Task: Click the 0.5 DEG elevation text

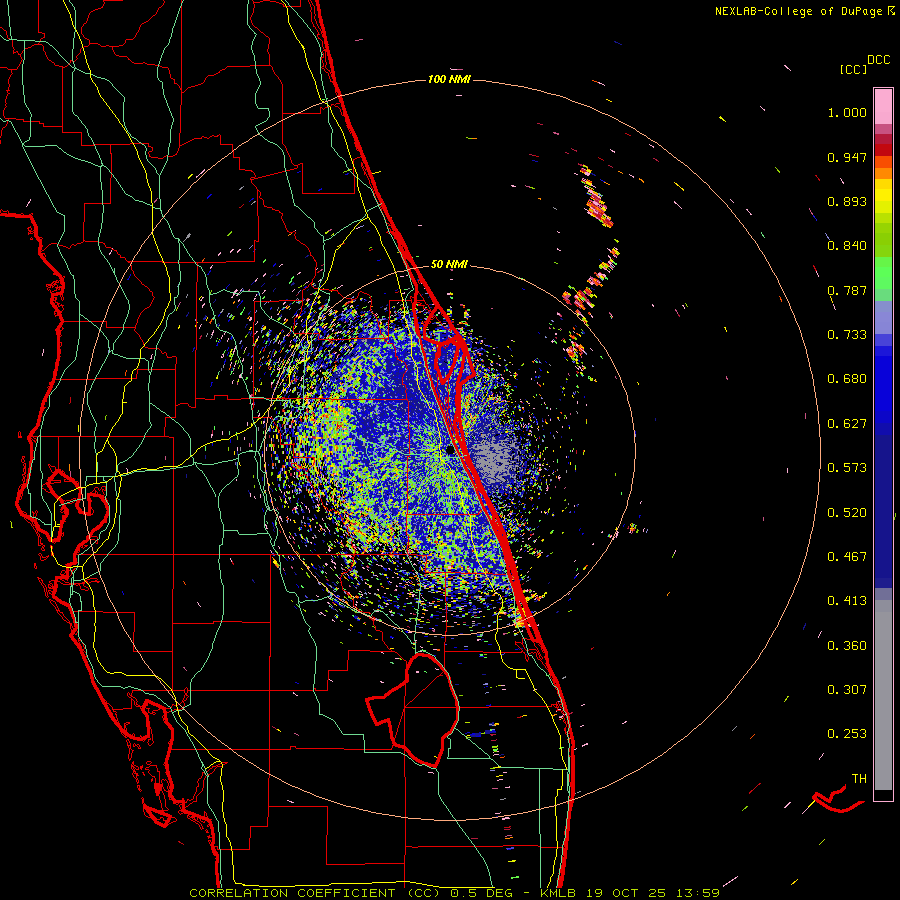Action: [x=481, y=893]
